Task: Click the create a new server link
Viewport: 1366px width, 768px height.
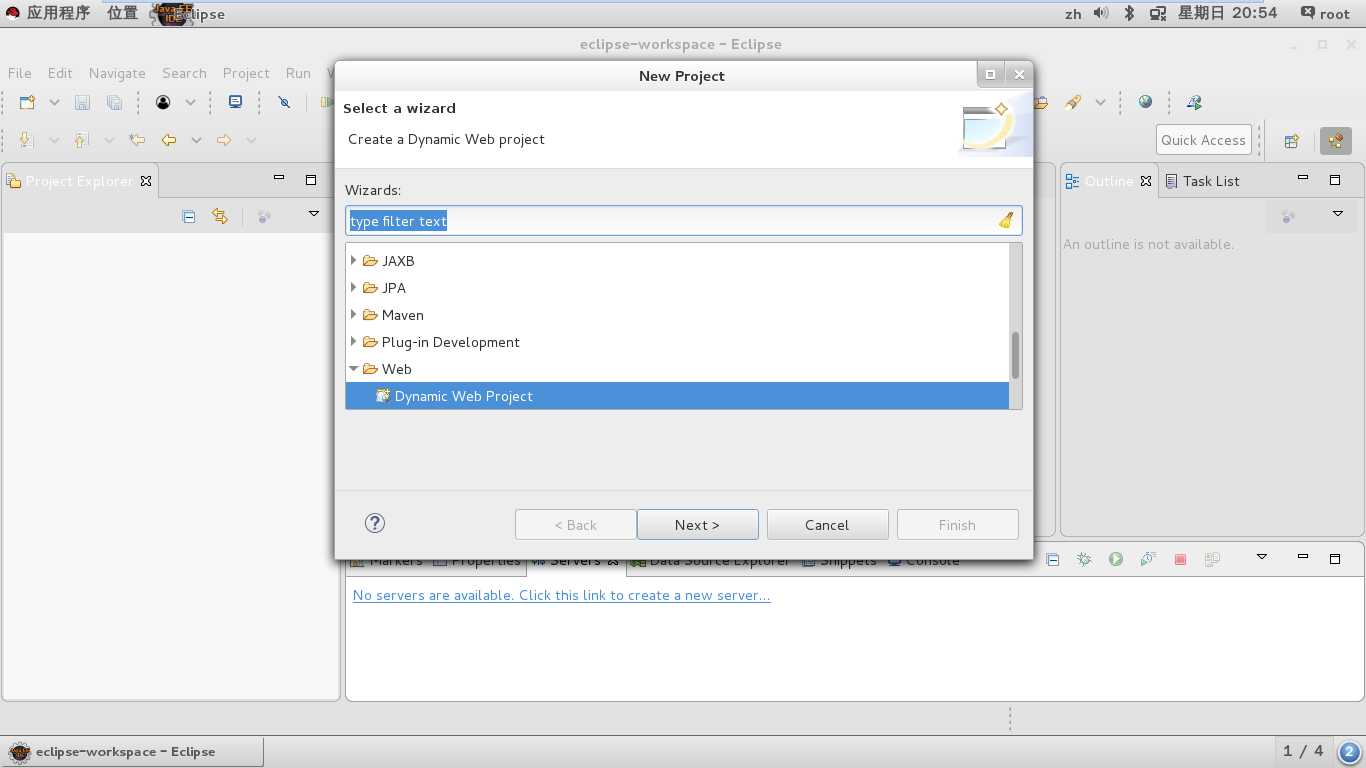Action: tap(561, 595)
